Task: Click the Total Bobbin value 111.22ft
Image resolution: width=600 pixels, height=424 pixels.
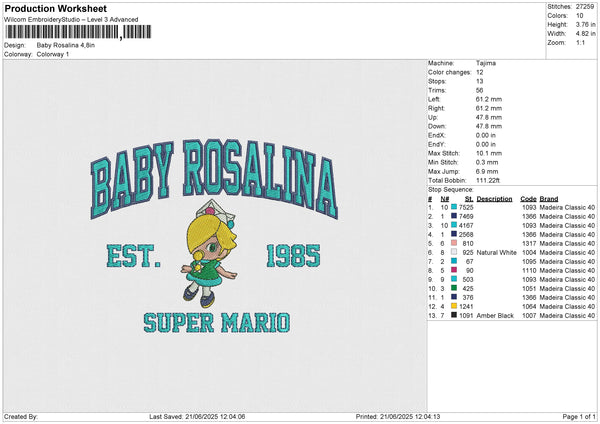Action: click(x=488, y=180)
